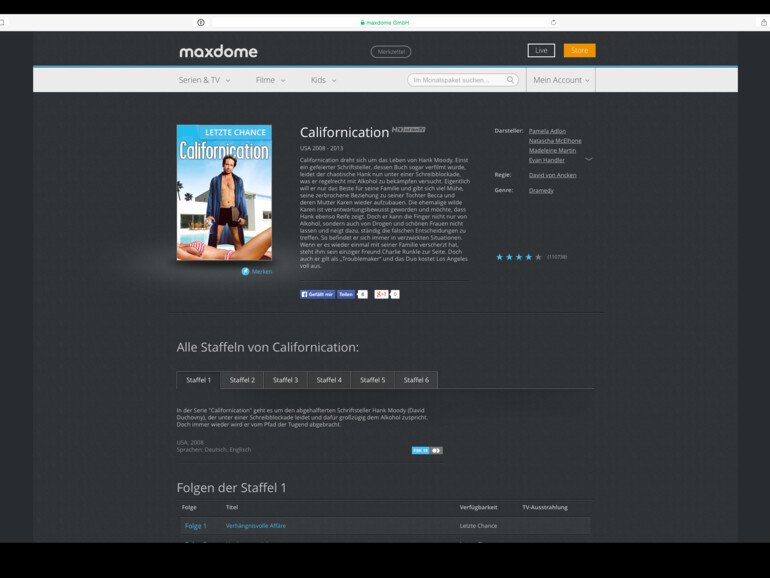Click the Merken link under poster

pos(262,272)
